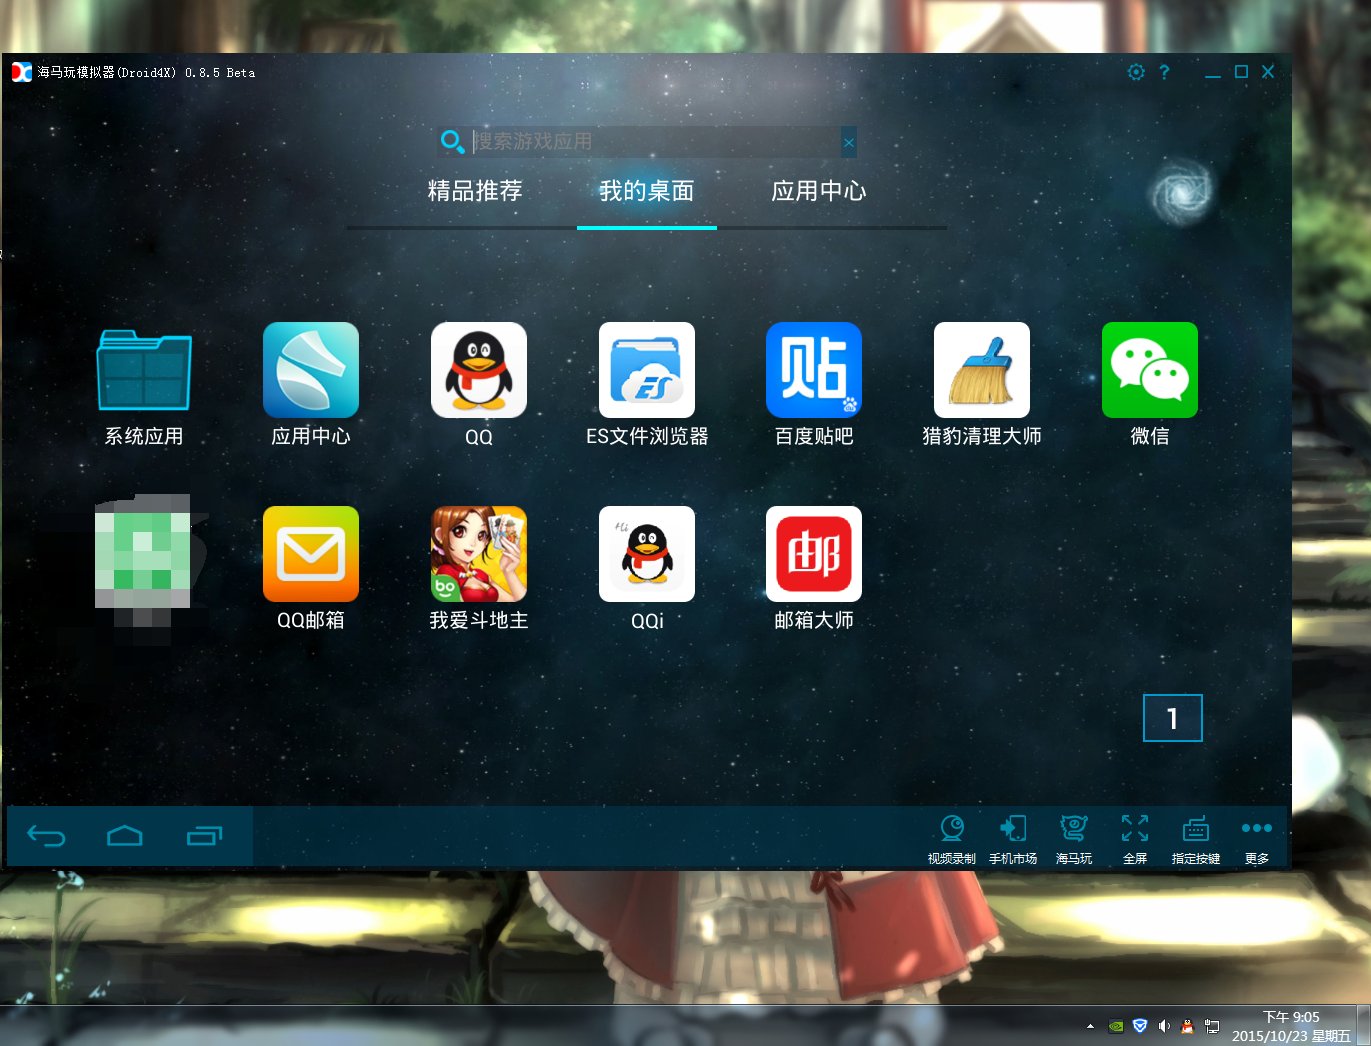The width and height of the screenshot is (1371, 1046).
Task: Tap the Android back arrow
Action: [x=46, y=836]
